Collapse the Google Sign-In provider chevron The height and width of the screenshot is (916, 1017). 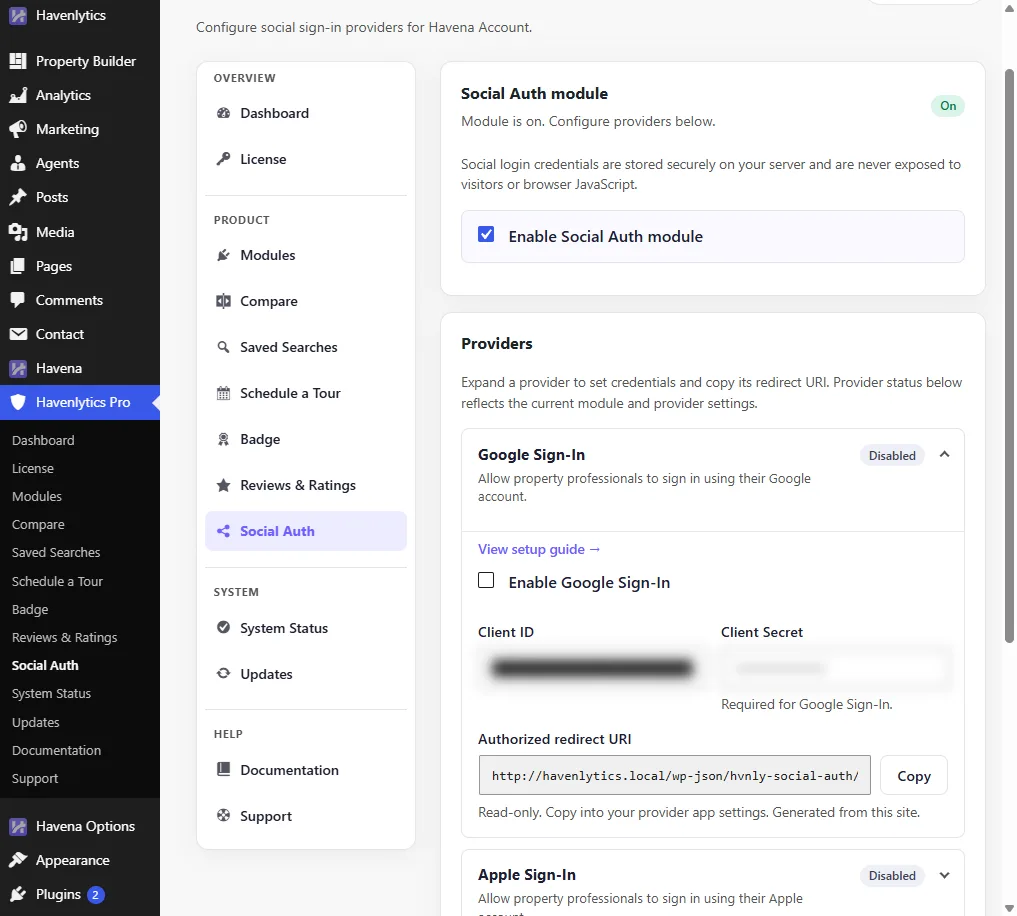[x=944, y=455]
